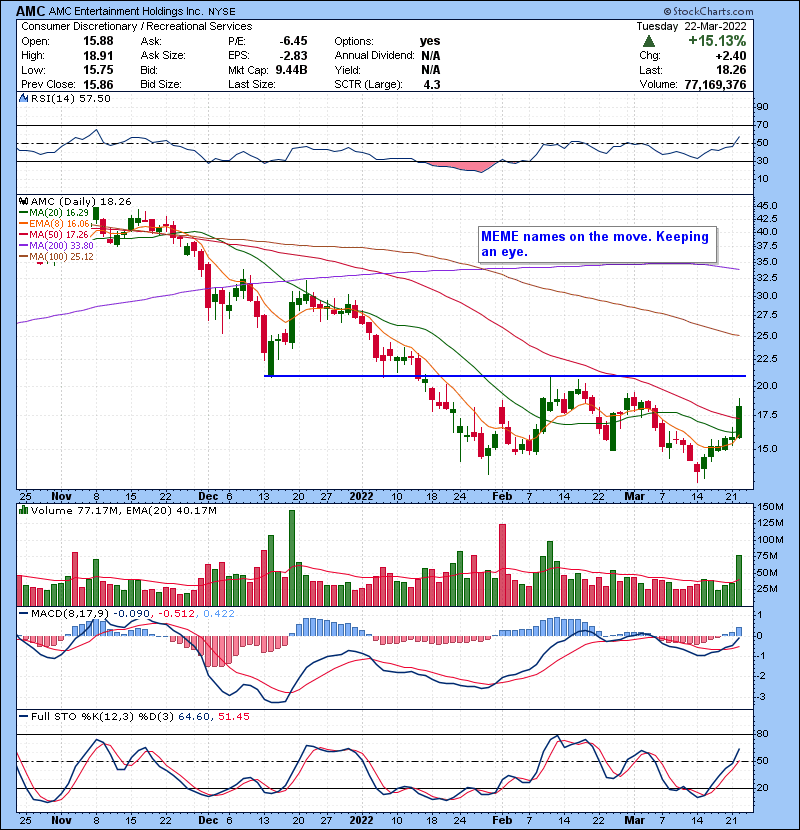The image size is (800, 830).
Task: Click the MACD signal value -0.512
Action: coord(176,614)
